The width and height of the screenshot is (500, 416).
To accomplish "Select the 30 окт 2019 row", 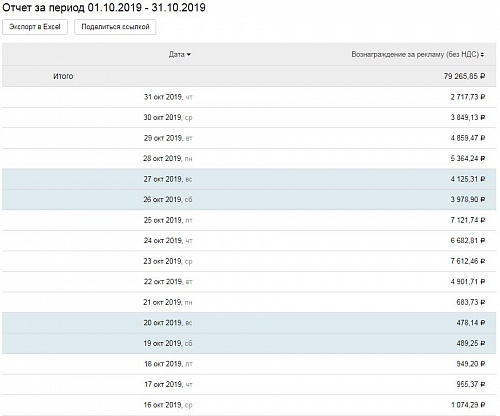I will point(249,118).
